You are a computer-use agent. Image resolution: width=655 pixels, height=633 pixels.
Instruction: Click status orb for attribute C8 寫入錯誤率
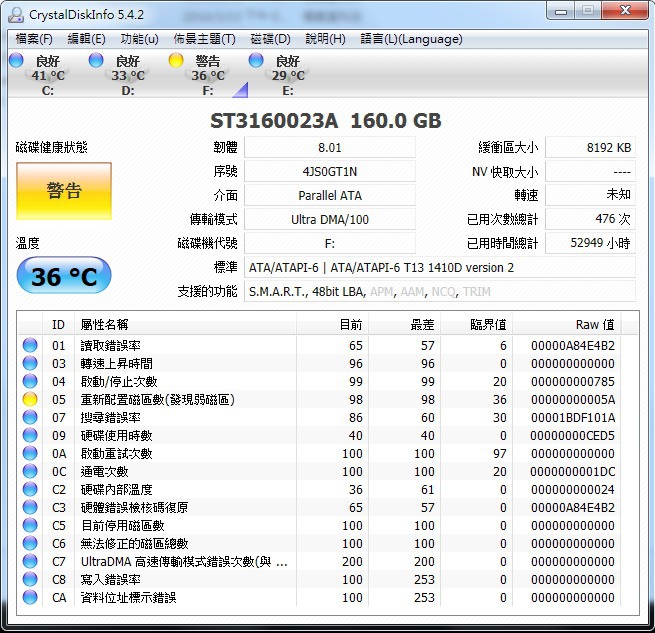pos(30,579)
